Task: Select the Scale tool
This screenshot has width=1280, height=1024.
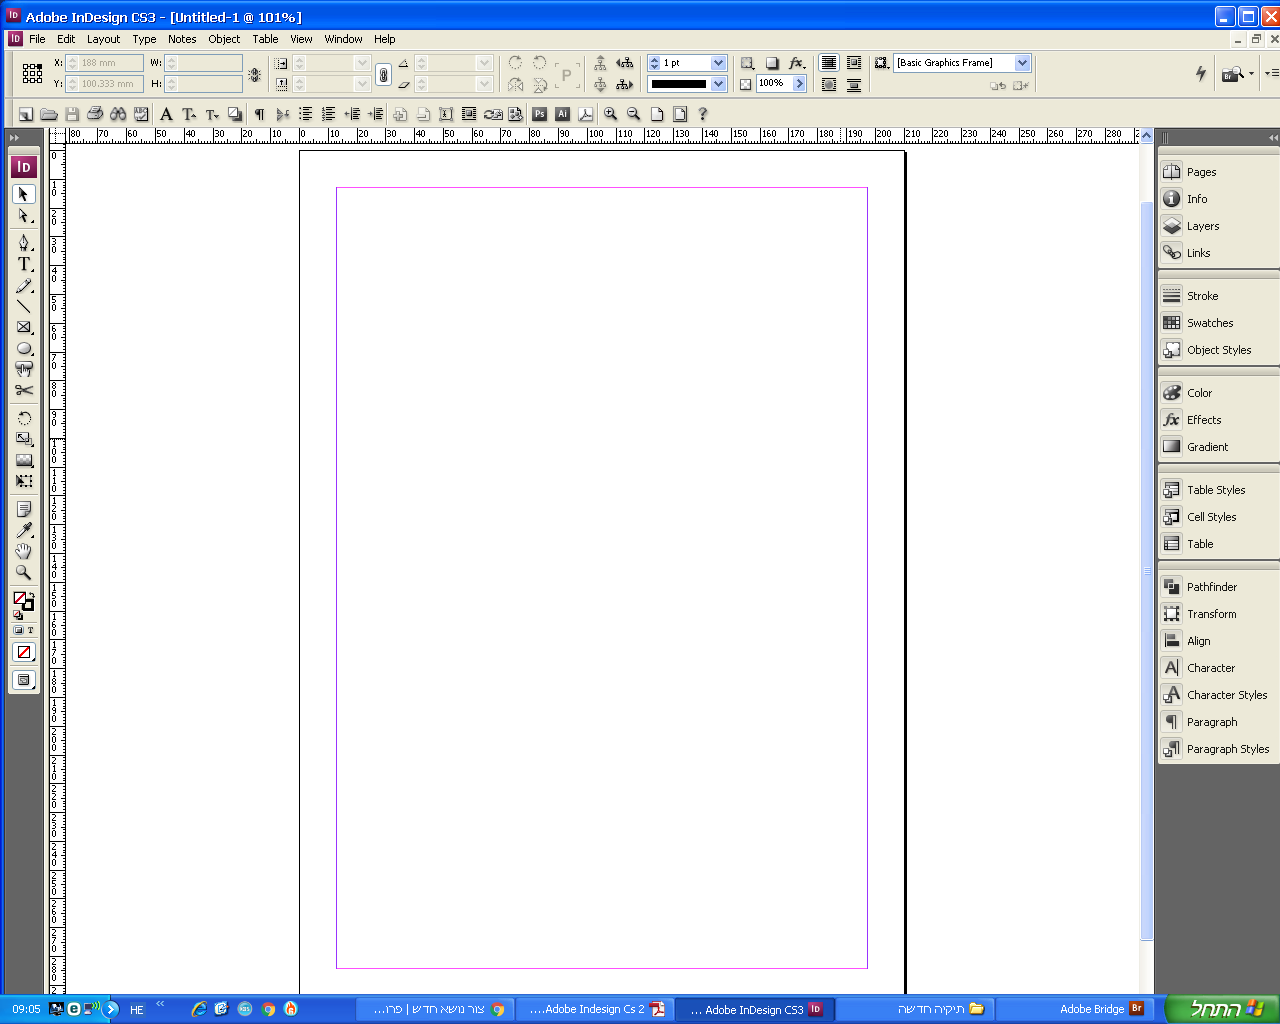Action: click(24, 439)
